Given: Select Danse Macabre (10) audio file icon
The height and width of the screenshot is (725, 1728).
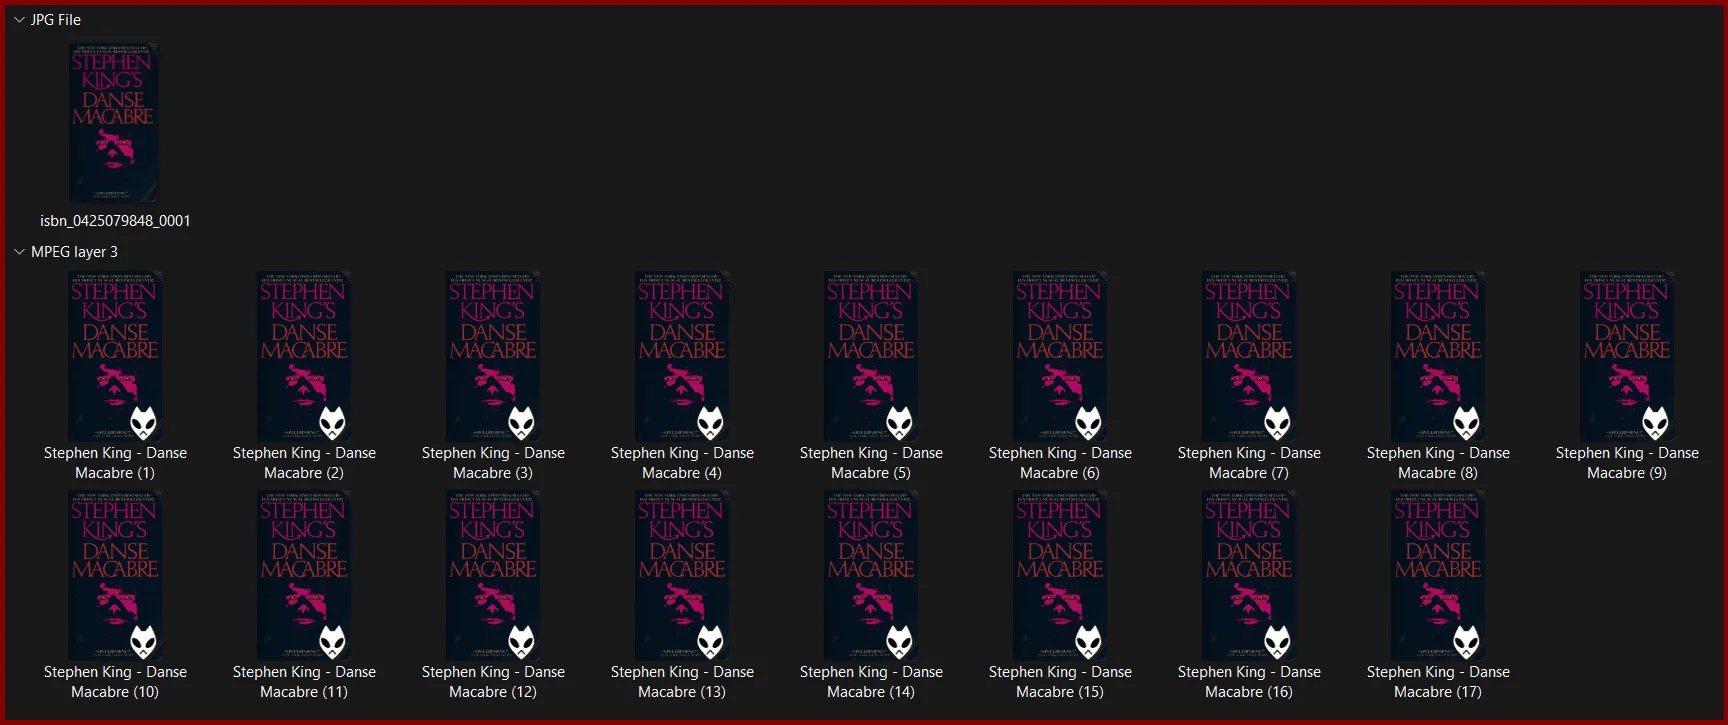Looking at the screenshot, I should coord(115,575).
